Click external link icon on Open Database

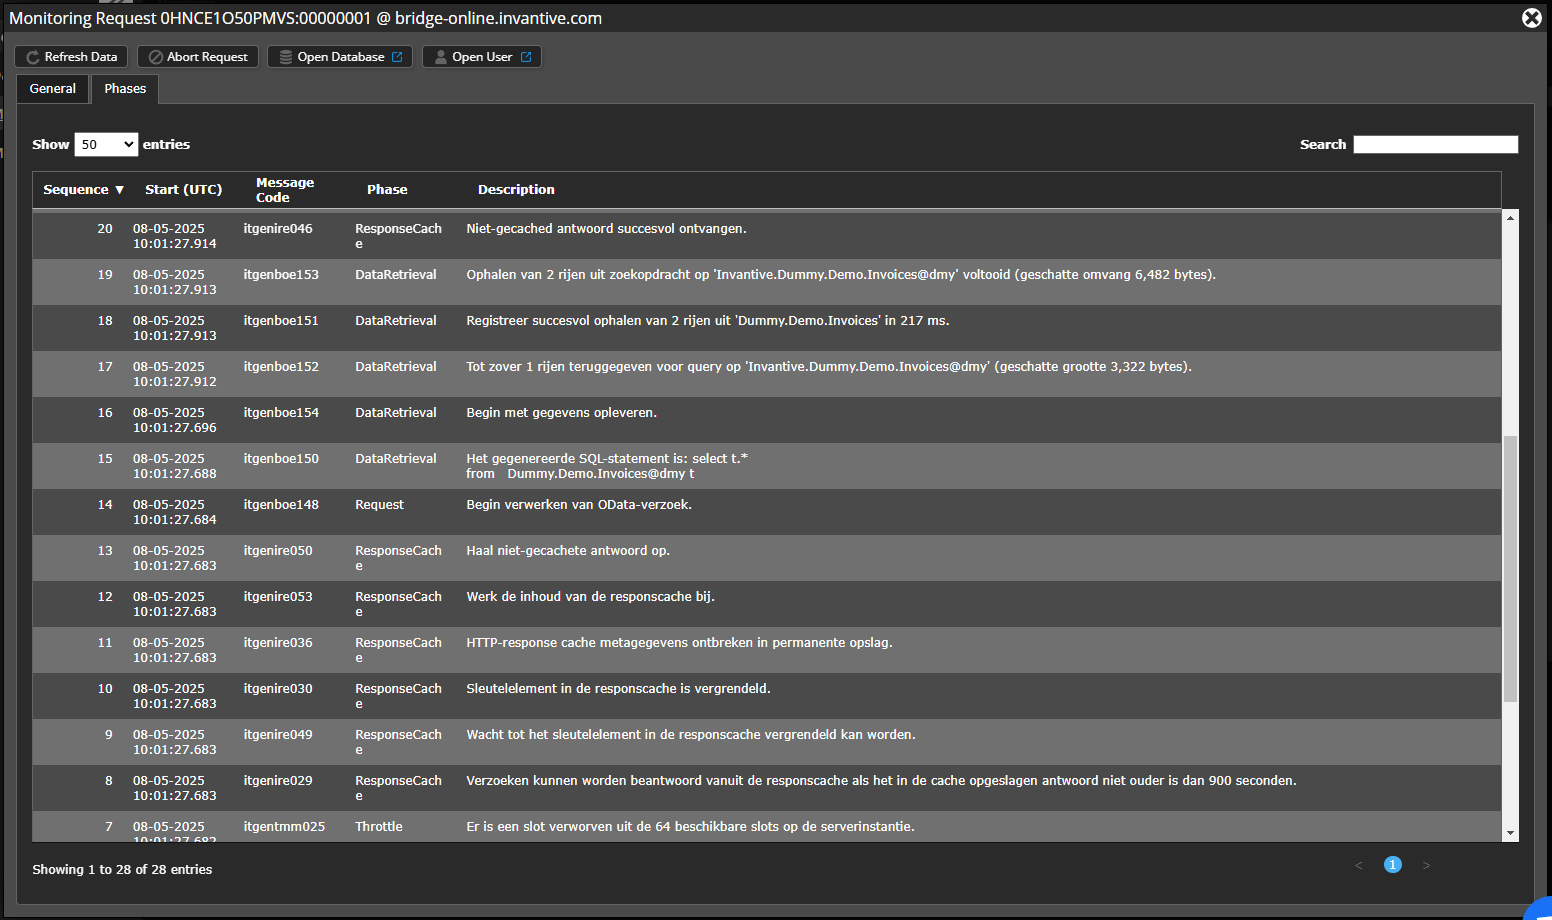[x=397, y=57]
